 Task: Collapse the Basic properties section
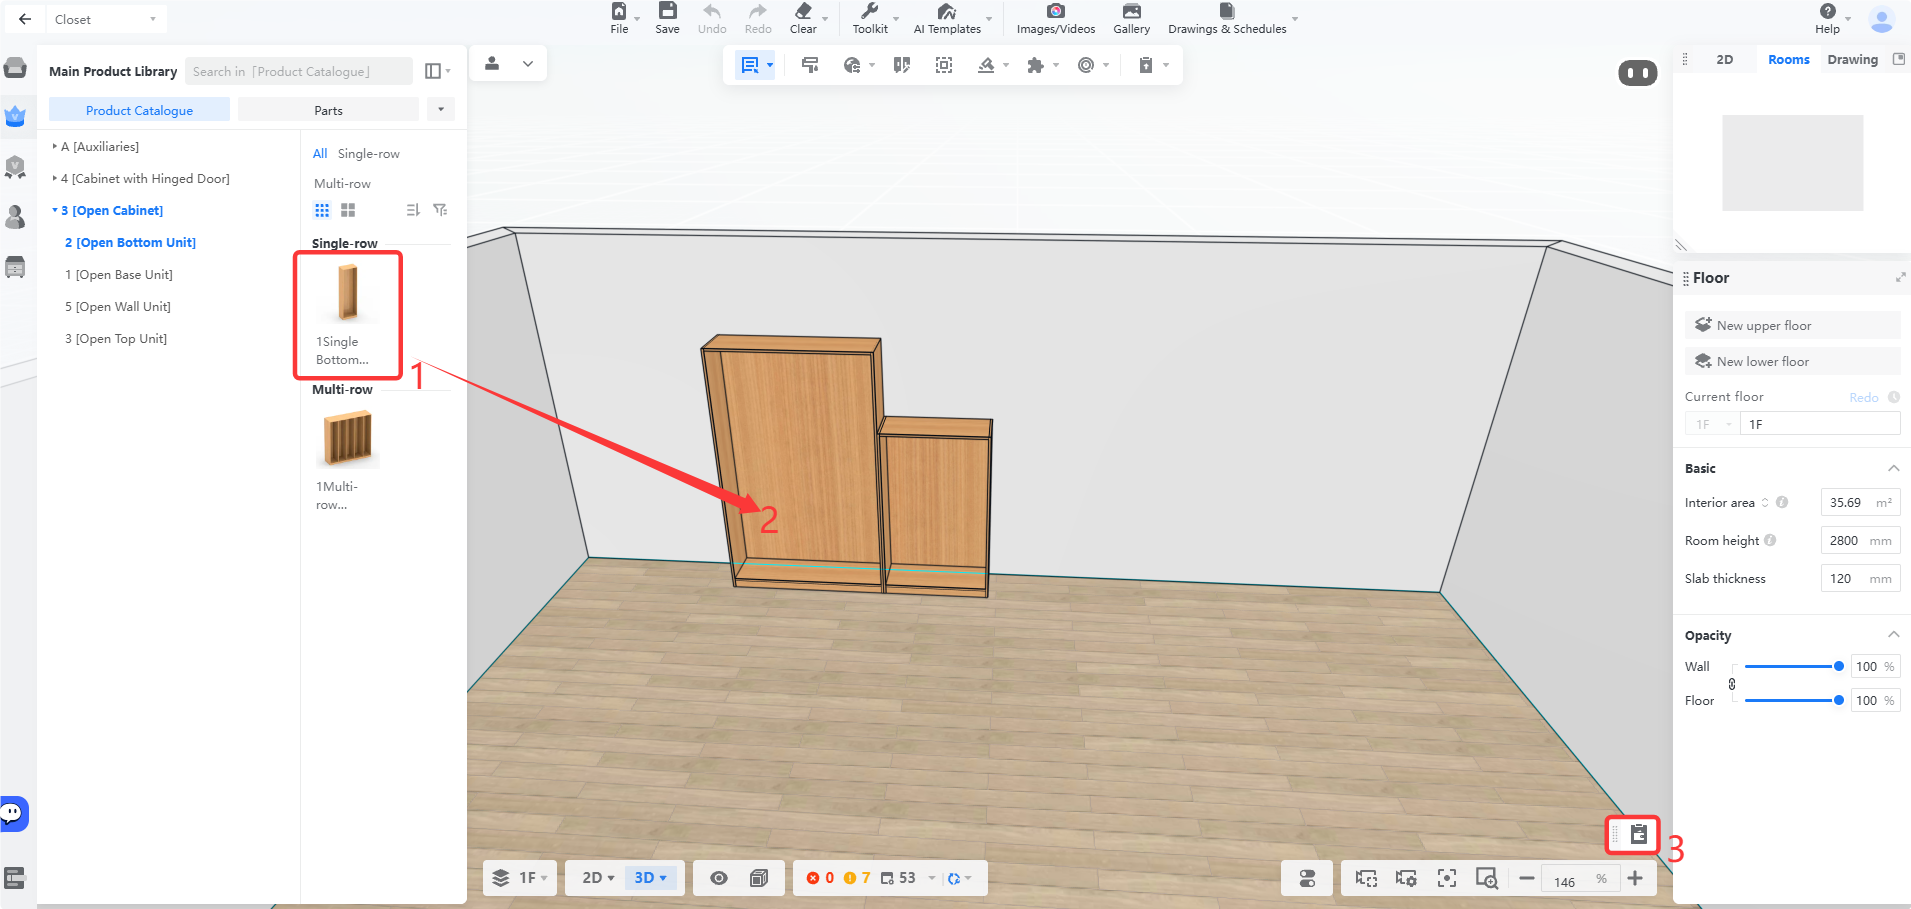tap(1893, 468)
